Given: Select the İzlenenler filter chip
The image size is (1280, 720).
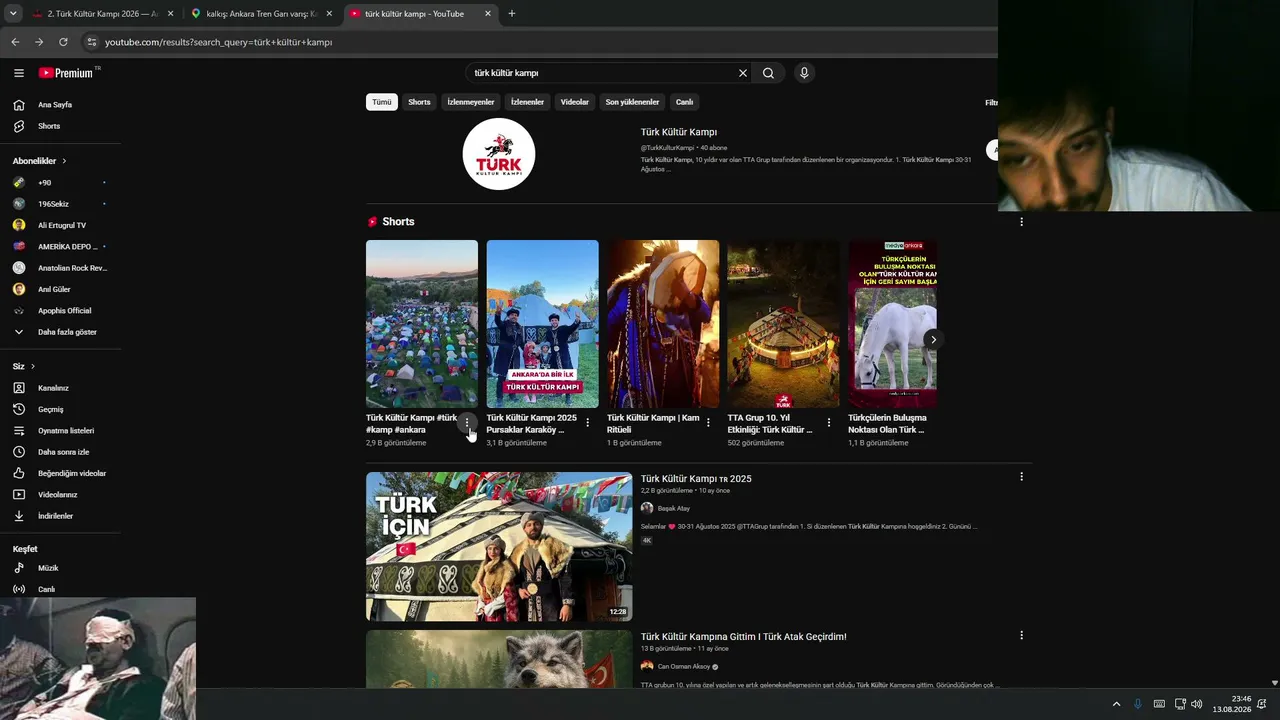Looking at the screenshot, I should pyautogui.click(x=528, y=102).
